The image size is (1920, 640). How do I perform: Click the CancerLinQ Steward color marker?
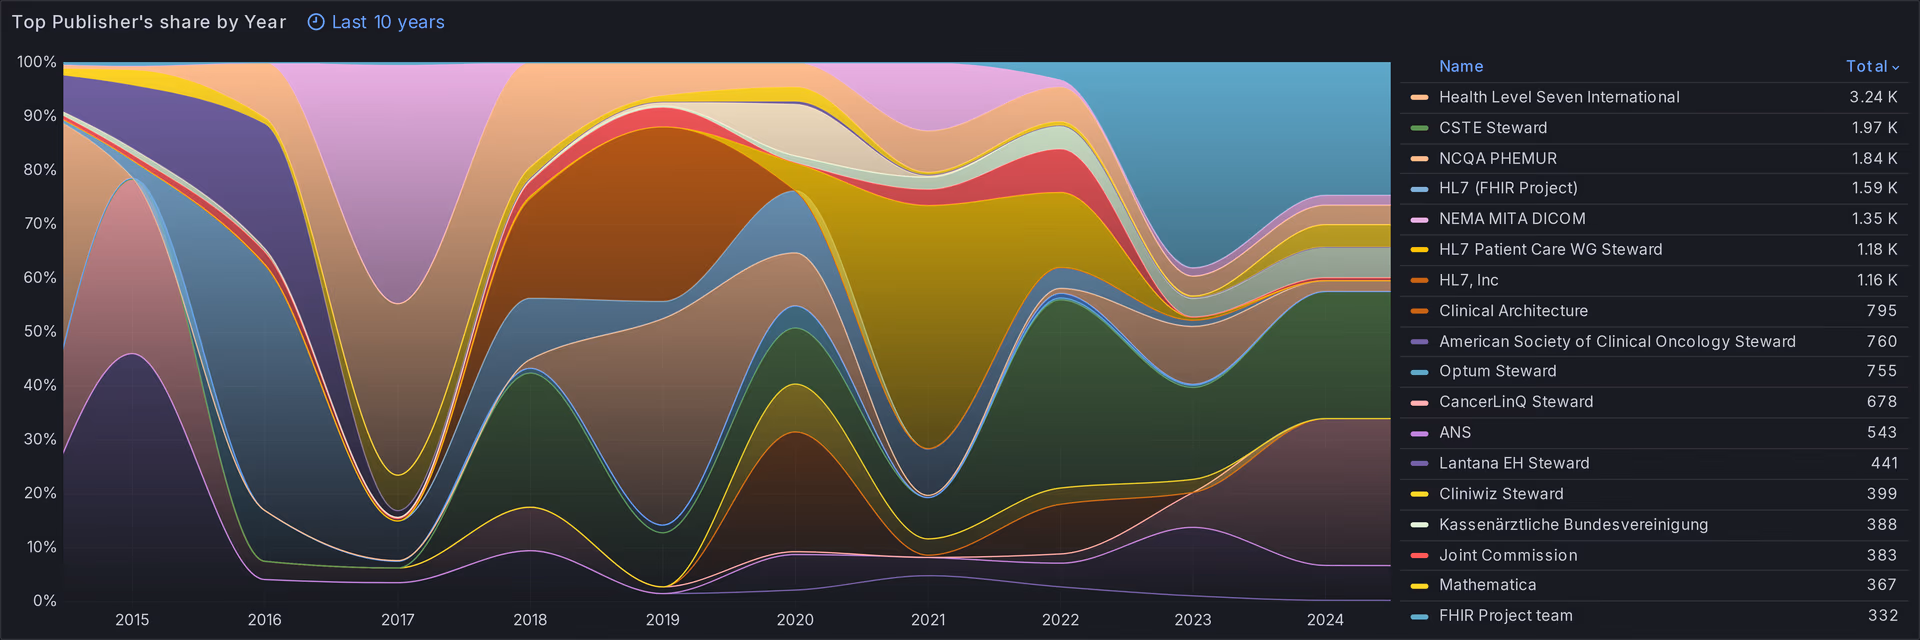(x=1419, y=402)
